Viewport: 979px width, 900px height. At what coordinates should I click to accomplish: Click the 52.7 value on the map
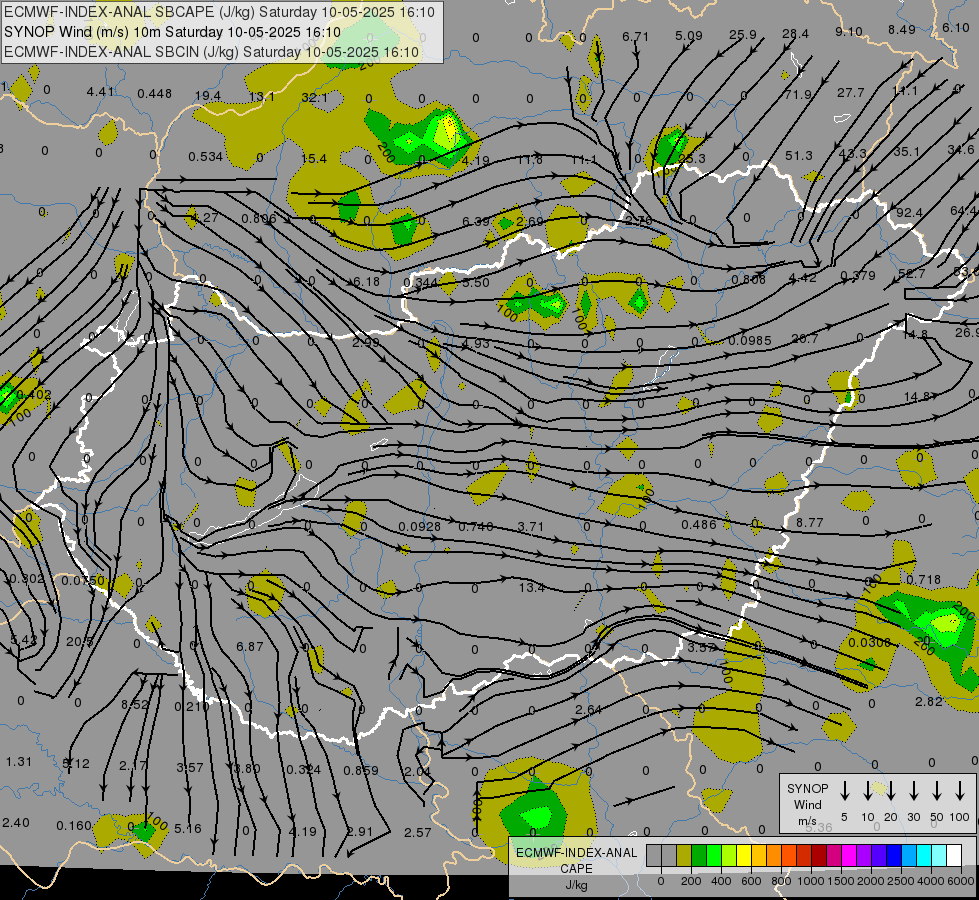(912, 274)
